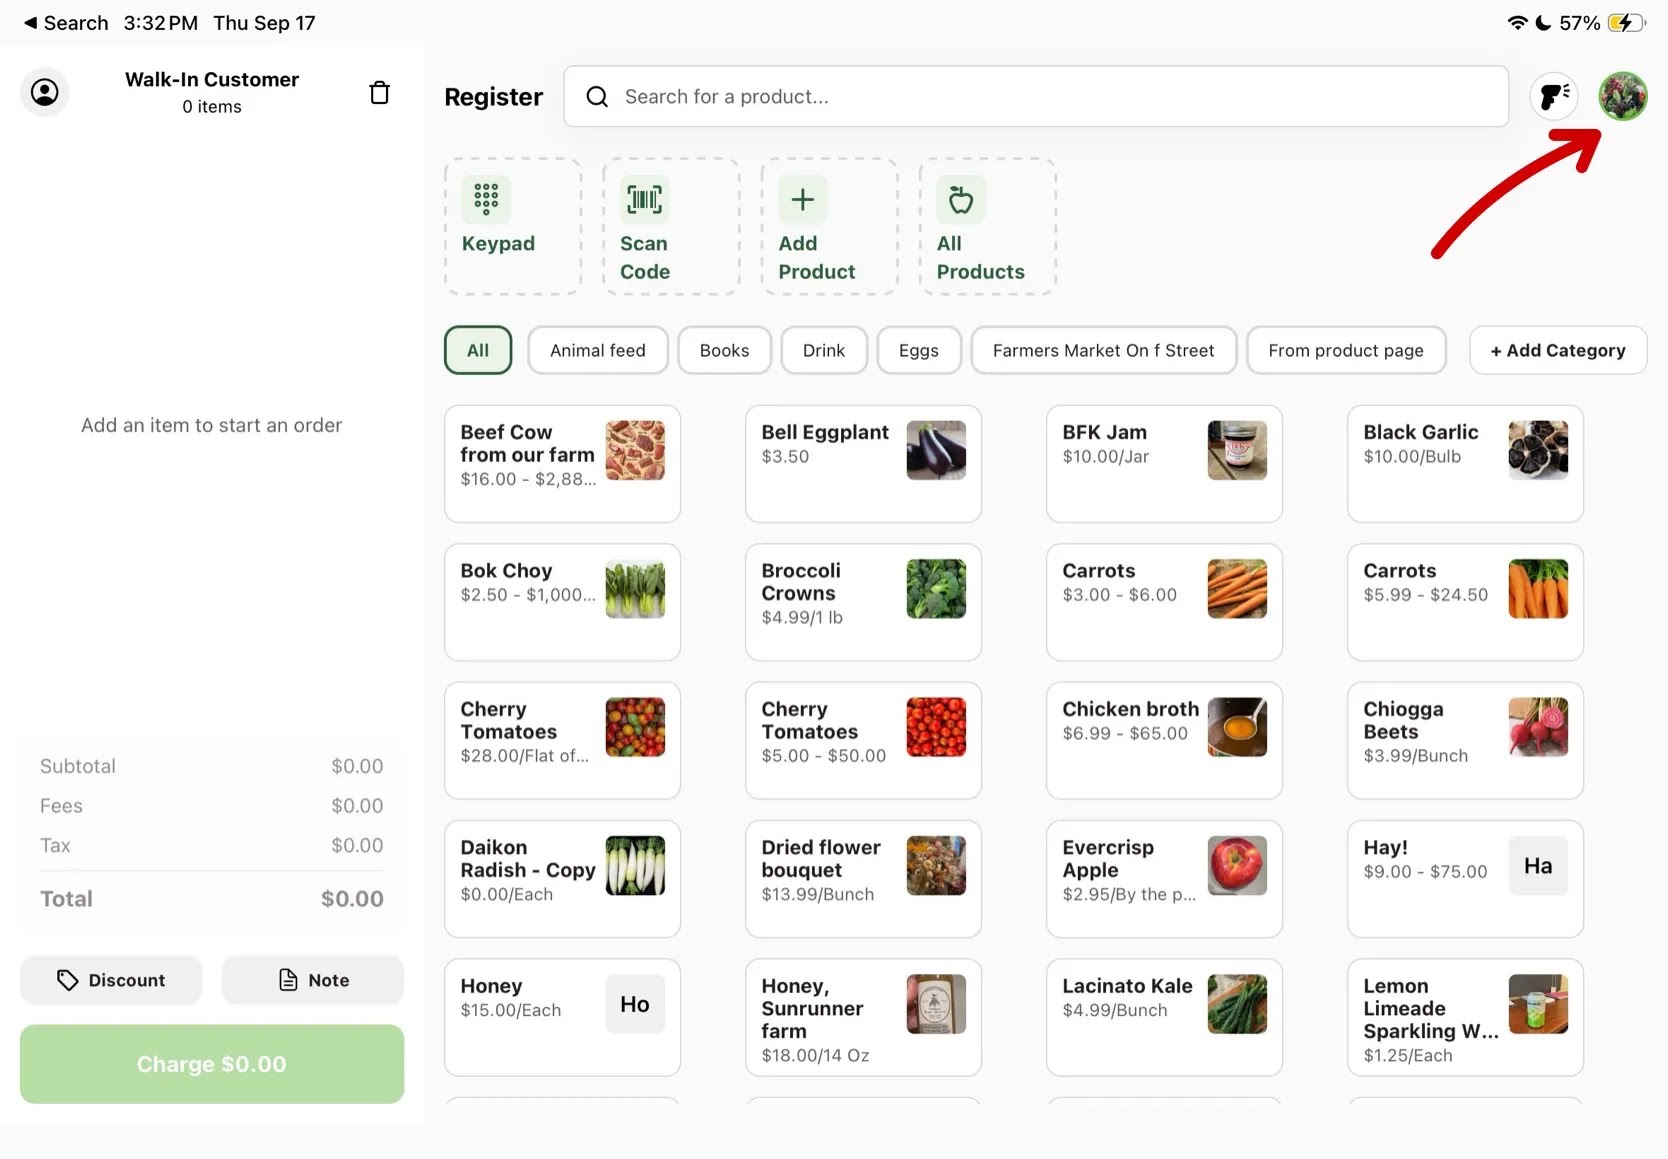This screenshot has width=1668, height=1159.
Task: Tap the Do Not Disturb moon icon
Action: 1543,23
